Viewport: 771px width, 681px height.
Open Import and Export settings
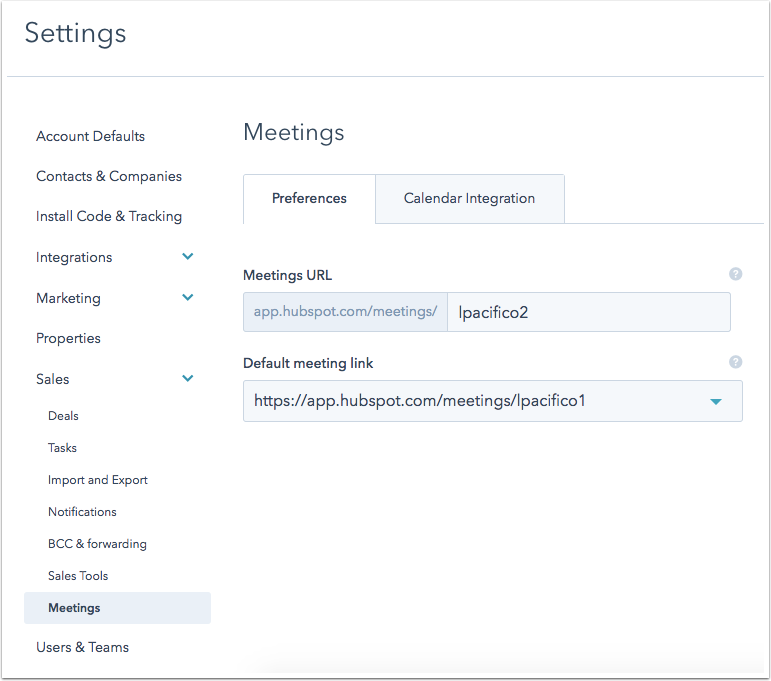tap(97, 480)
